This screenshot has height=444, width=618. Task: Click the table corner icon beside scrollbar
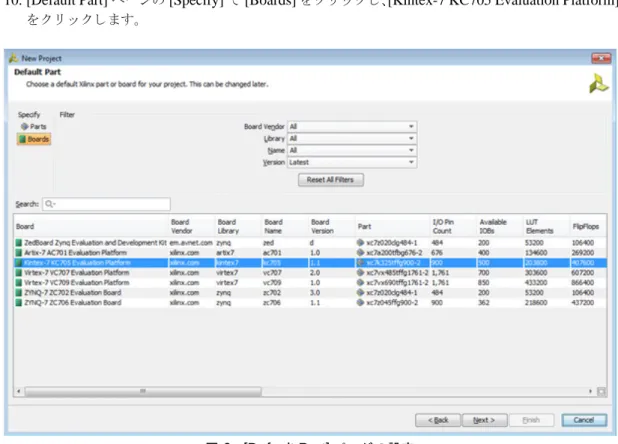point(601,391)
